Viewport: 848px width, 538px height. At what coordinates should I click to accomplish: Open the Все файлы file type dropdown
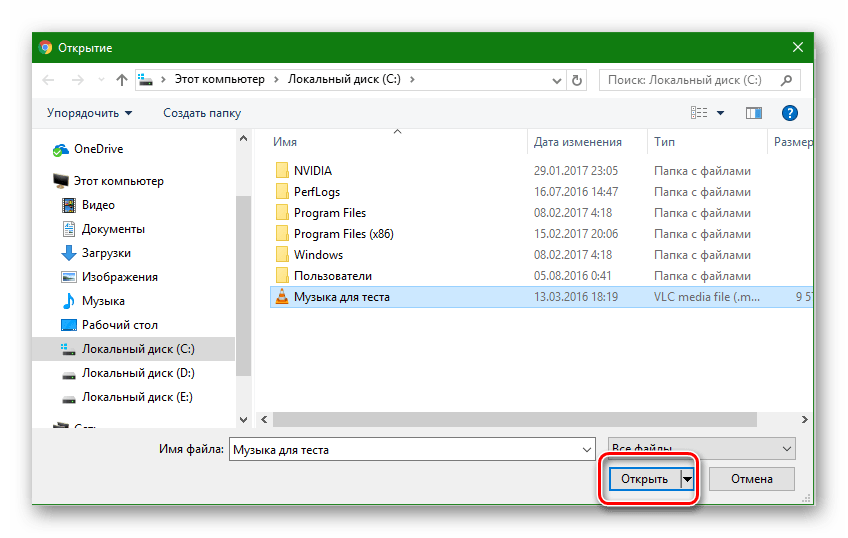pos(702,449)
